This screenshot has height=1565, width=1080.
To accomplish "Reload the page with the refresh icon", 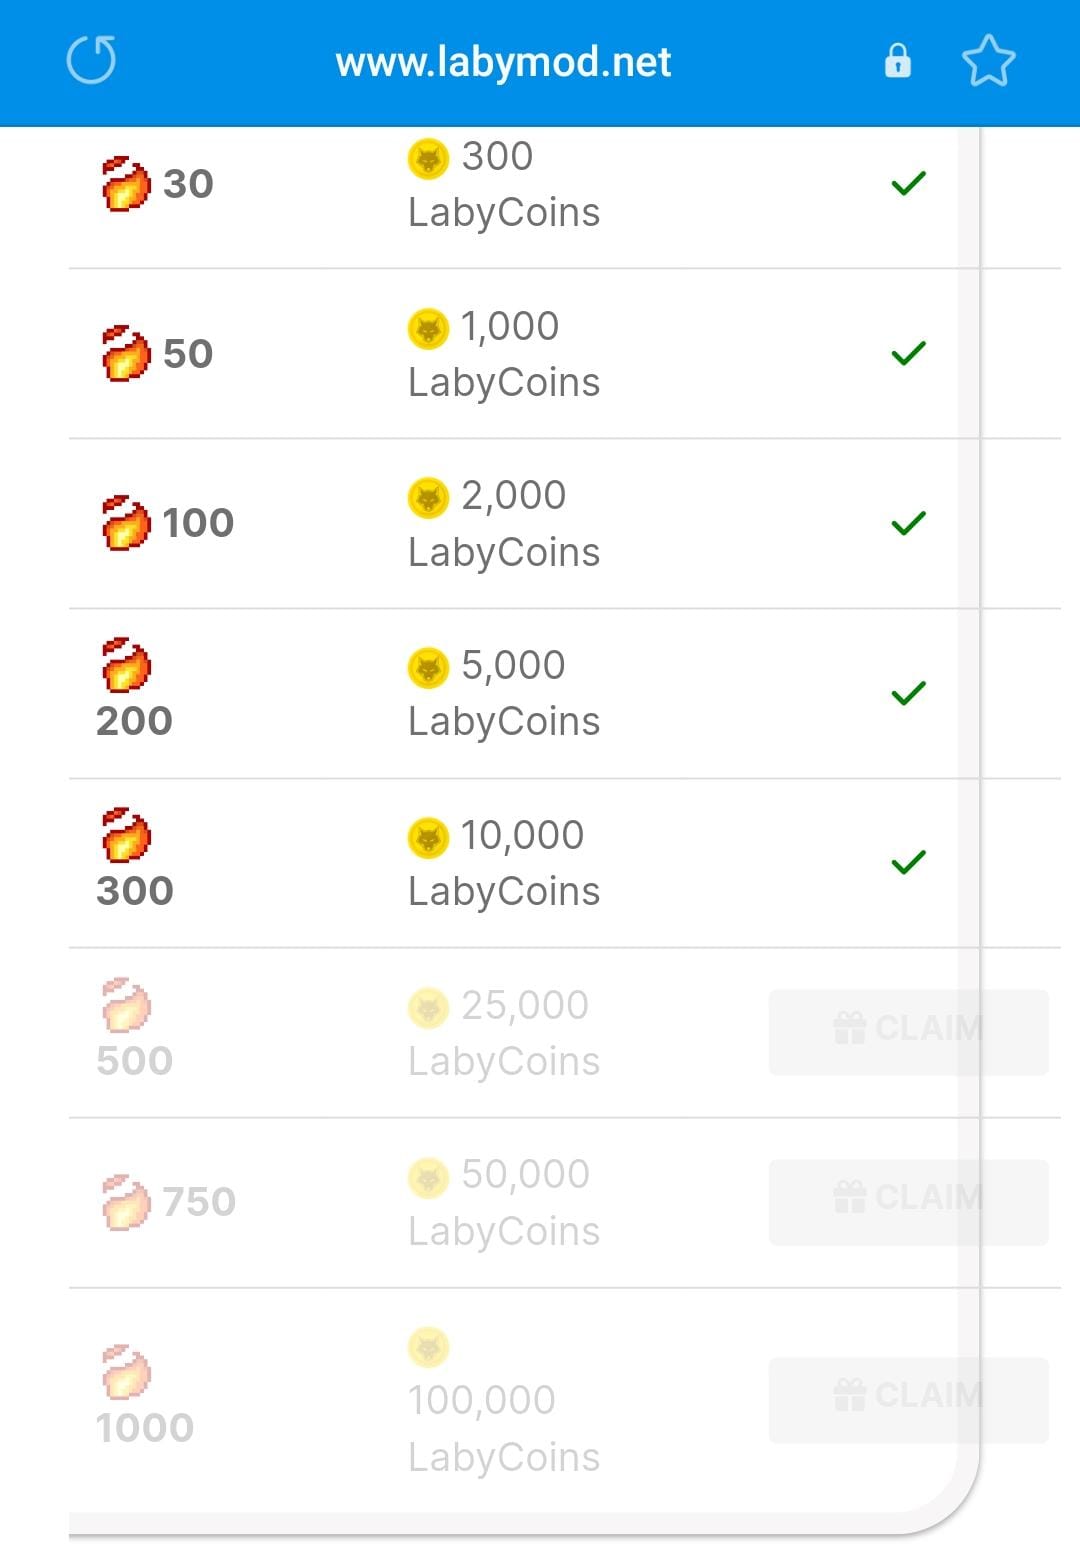I will click(x=91, y=60).
